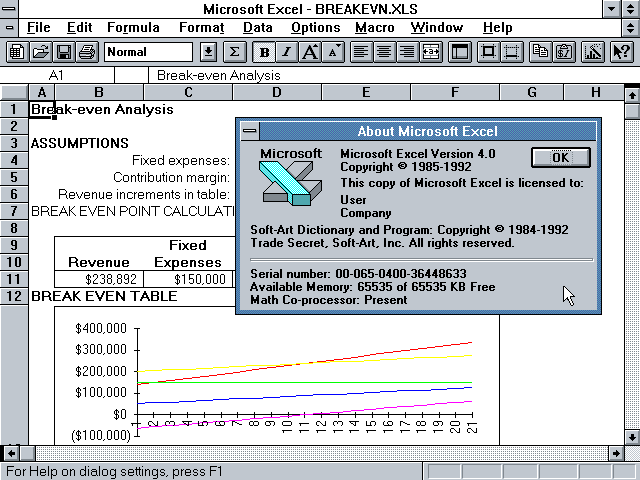
Task: Click the Center Across Columns icon
Action: (430, 52)
